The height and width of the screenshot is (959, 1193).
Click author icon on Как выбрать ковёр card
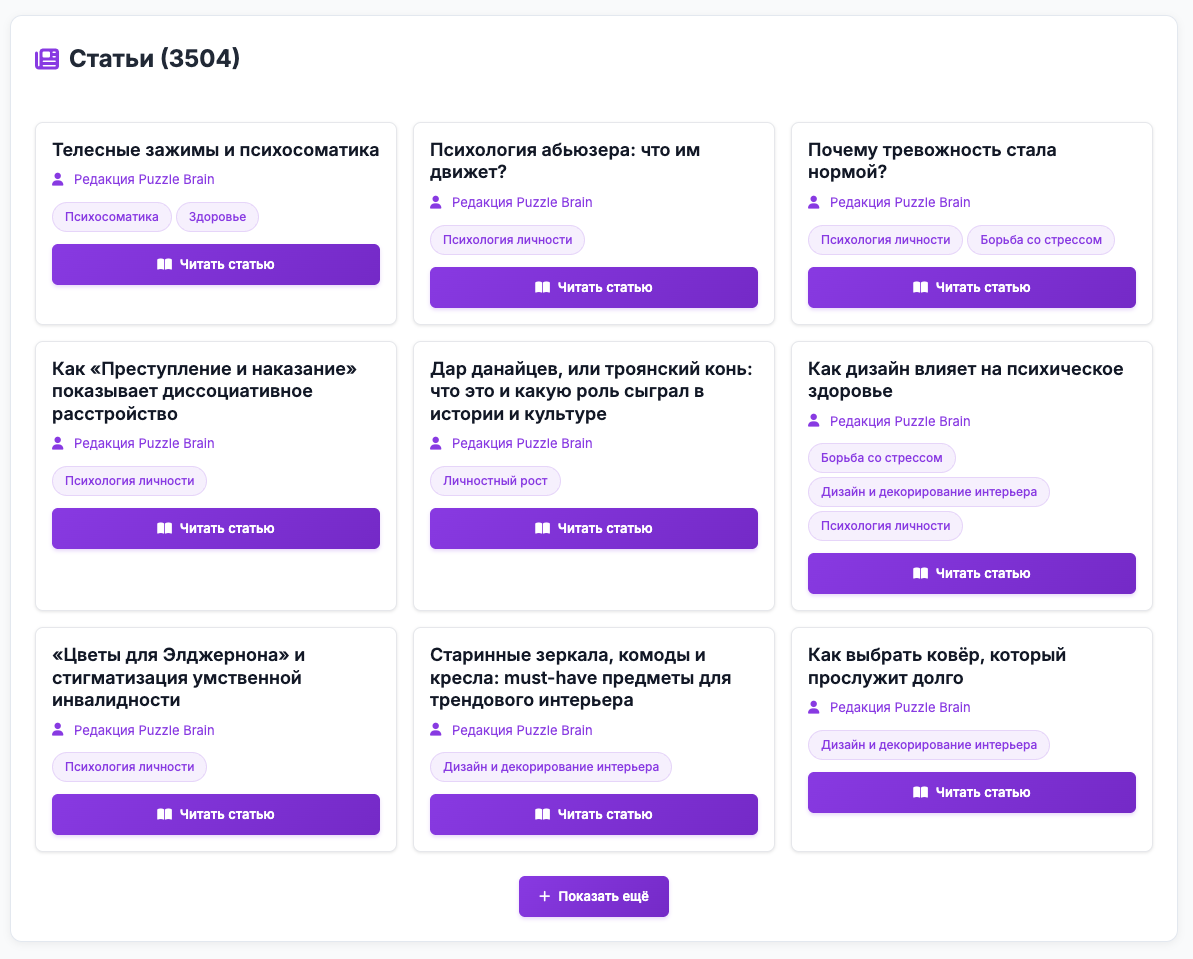(814, 708)
